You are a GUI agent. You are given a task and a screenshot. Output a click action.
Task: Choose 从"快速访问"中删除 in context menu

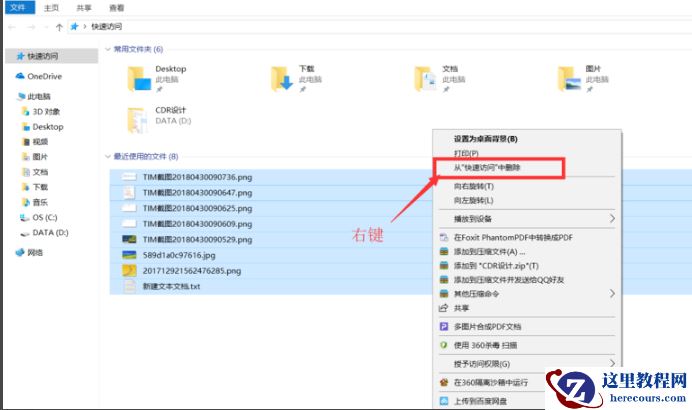click(x=487, y=168)
